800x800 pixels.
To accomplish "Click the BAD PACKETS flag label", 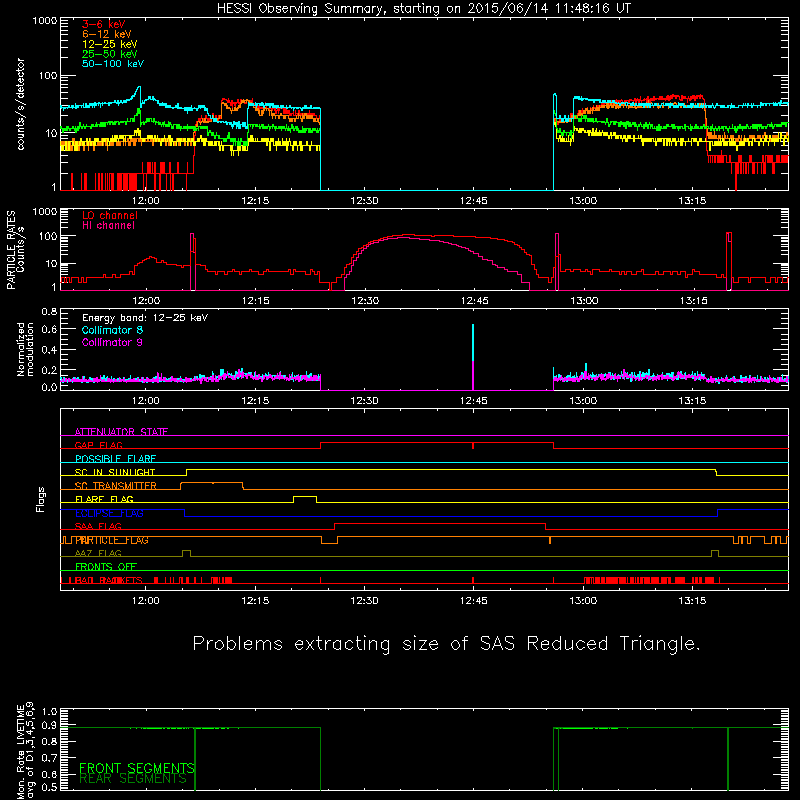I will click(x=109, y=580).
